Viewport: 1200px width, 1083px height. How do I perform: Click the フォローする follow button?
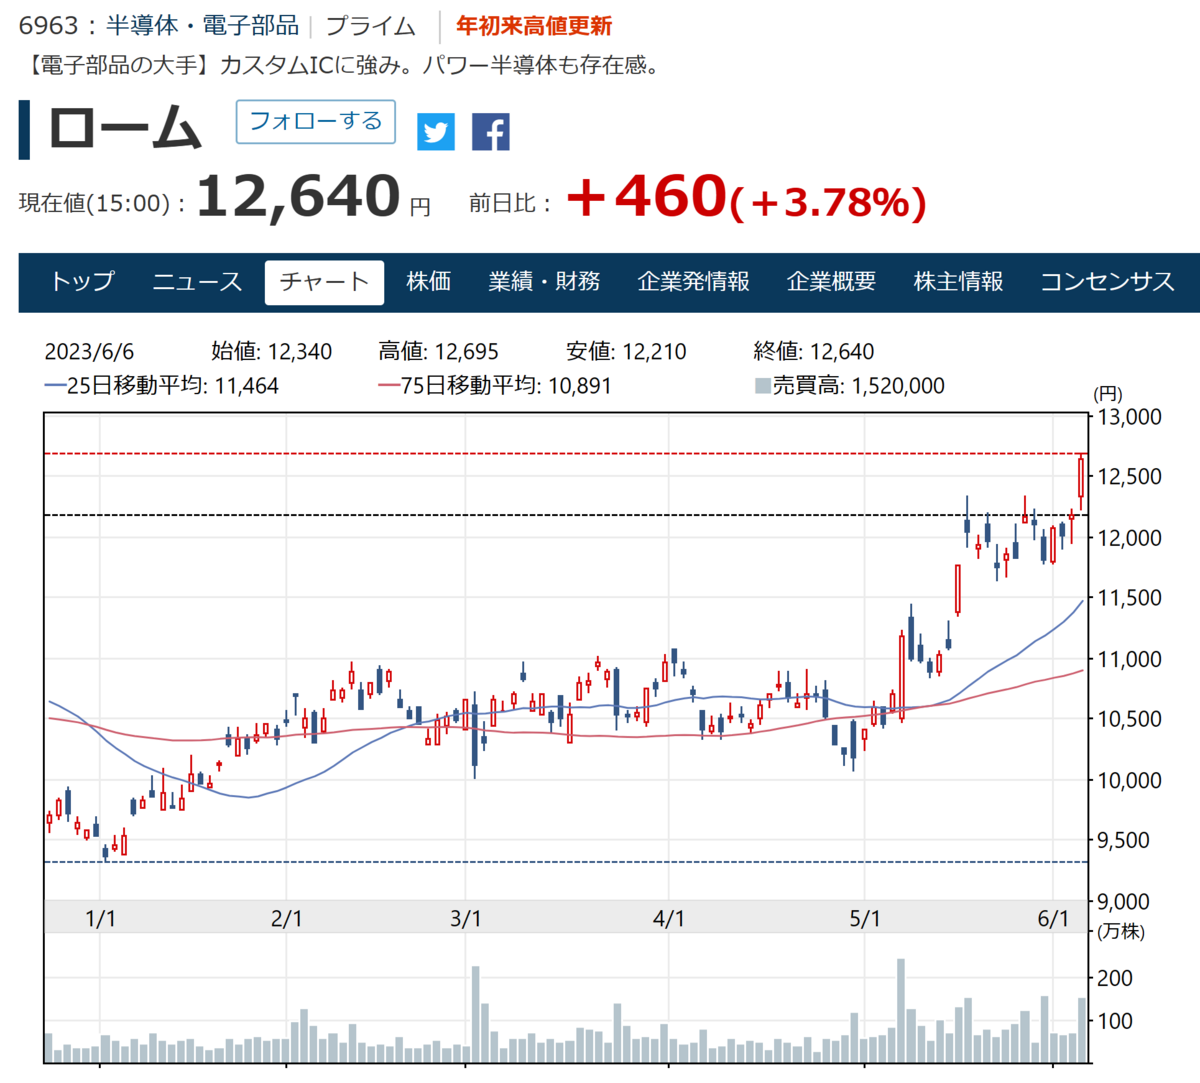click(316, 122)
